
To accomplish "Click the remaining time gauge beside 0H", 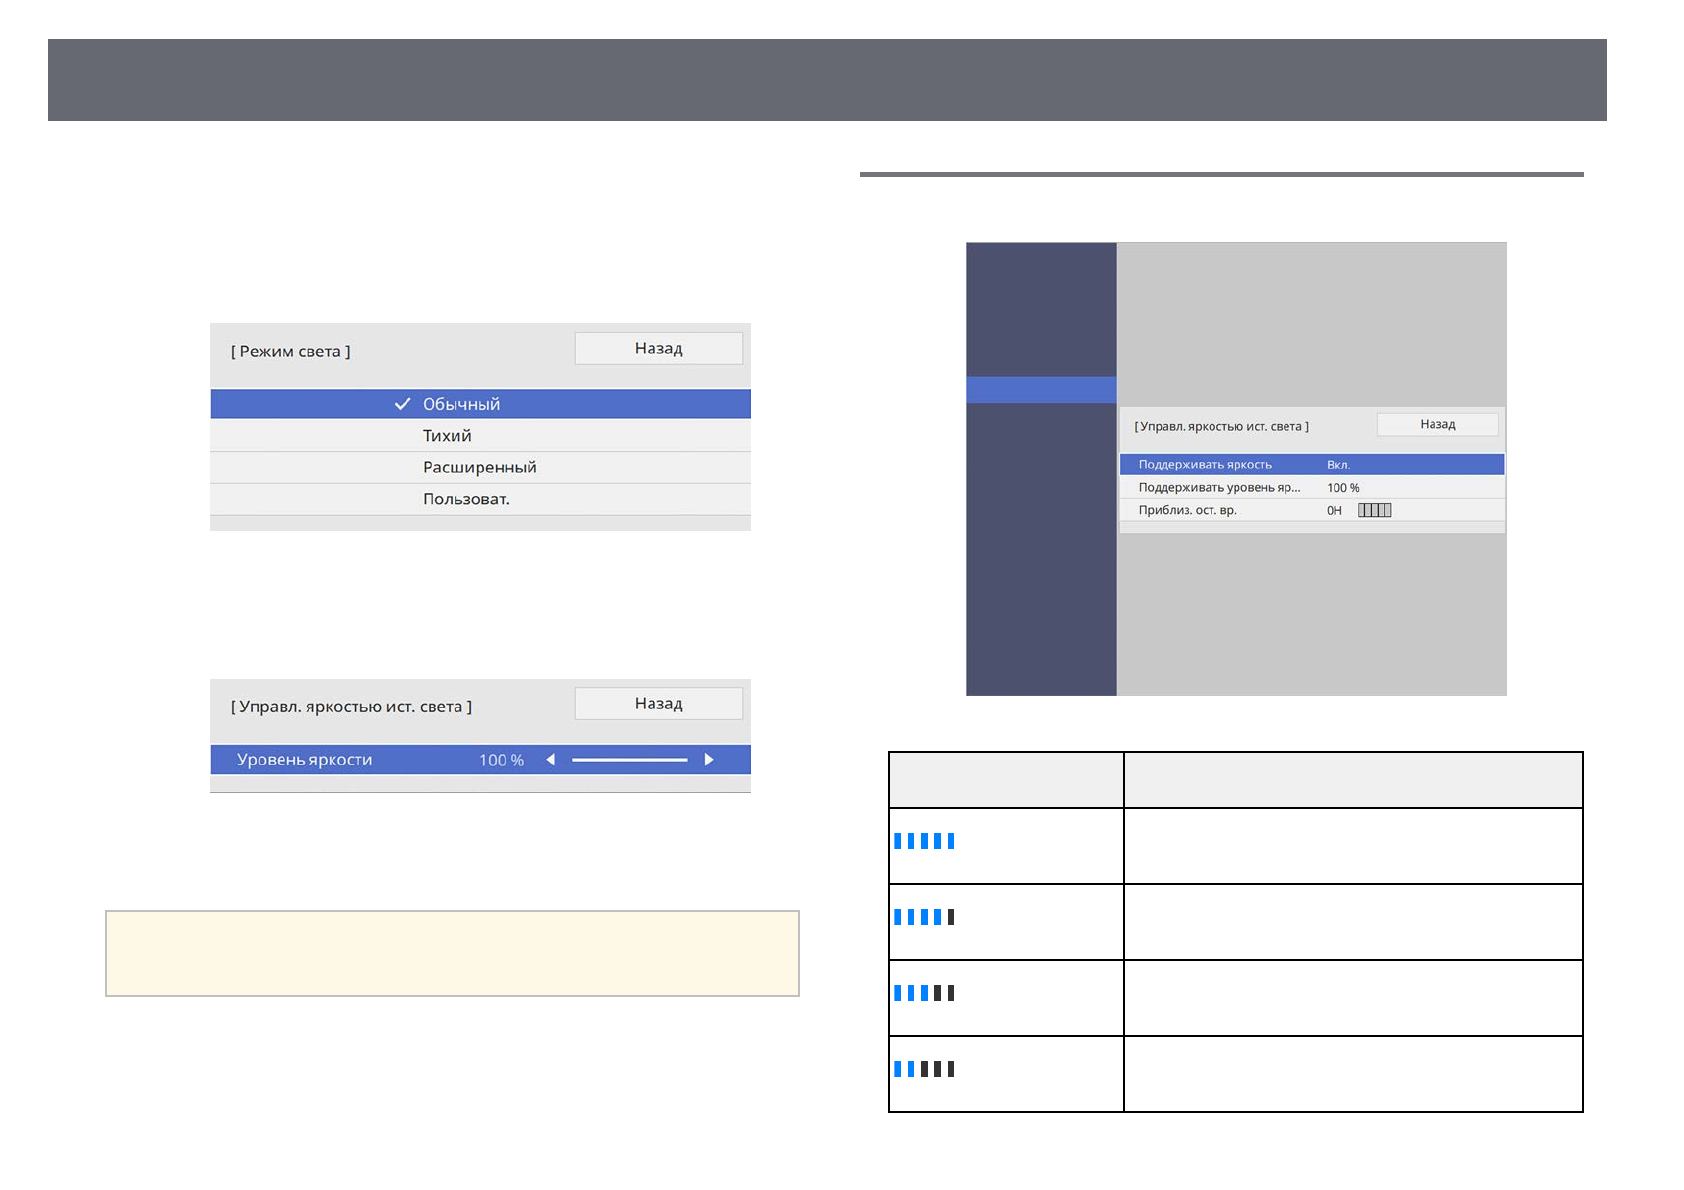I will tap(1374, 510).
